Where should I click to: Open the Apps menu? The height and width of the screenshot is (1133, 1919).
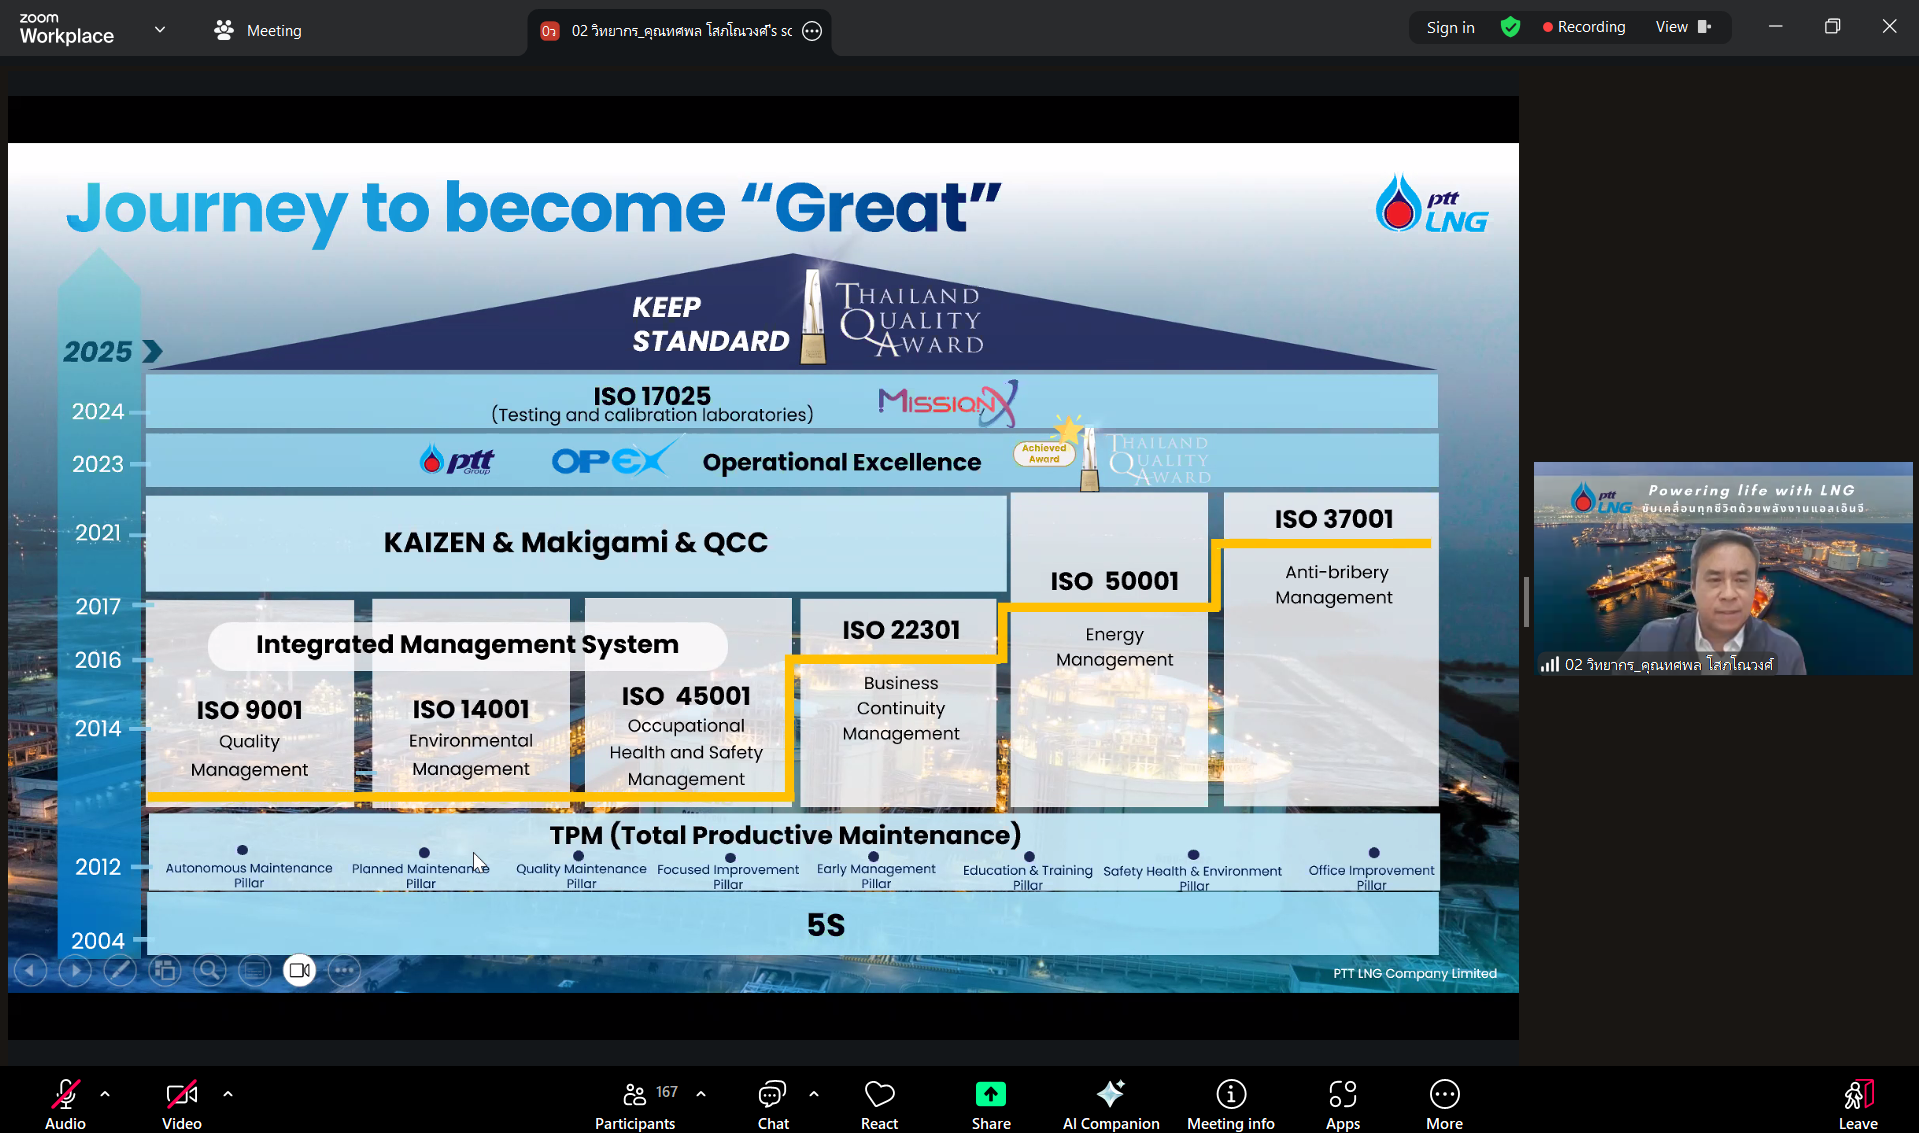pyautogui.click(x=1342, y=1103)
